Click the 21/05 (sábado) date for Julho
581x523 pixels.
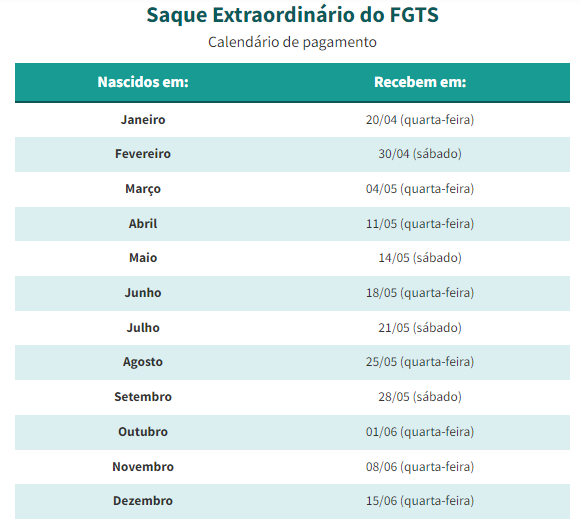pyautogui.click(x=420, y=328)
